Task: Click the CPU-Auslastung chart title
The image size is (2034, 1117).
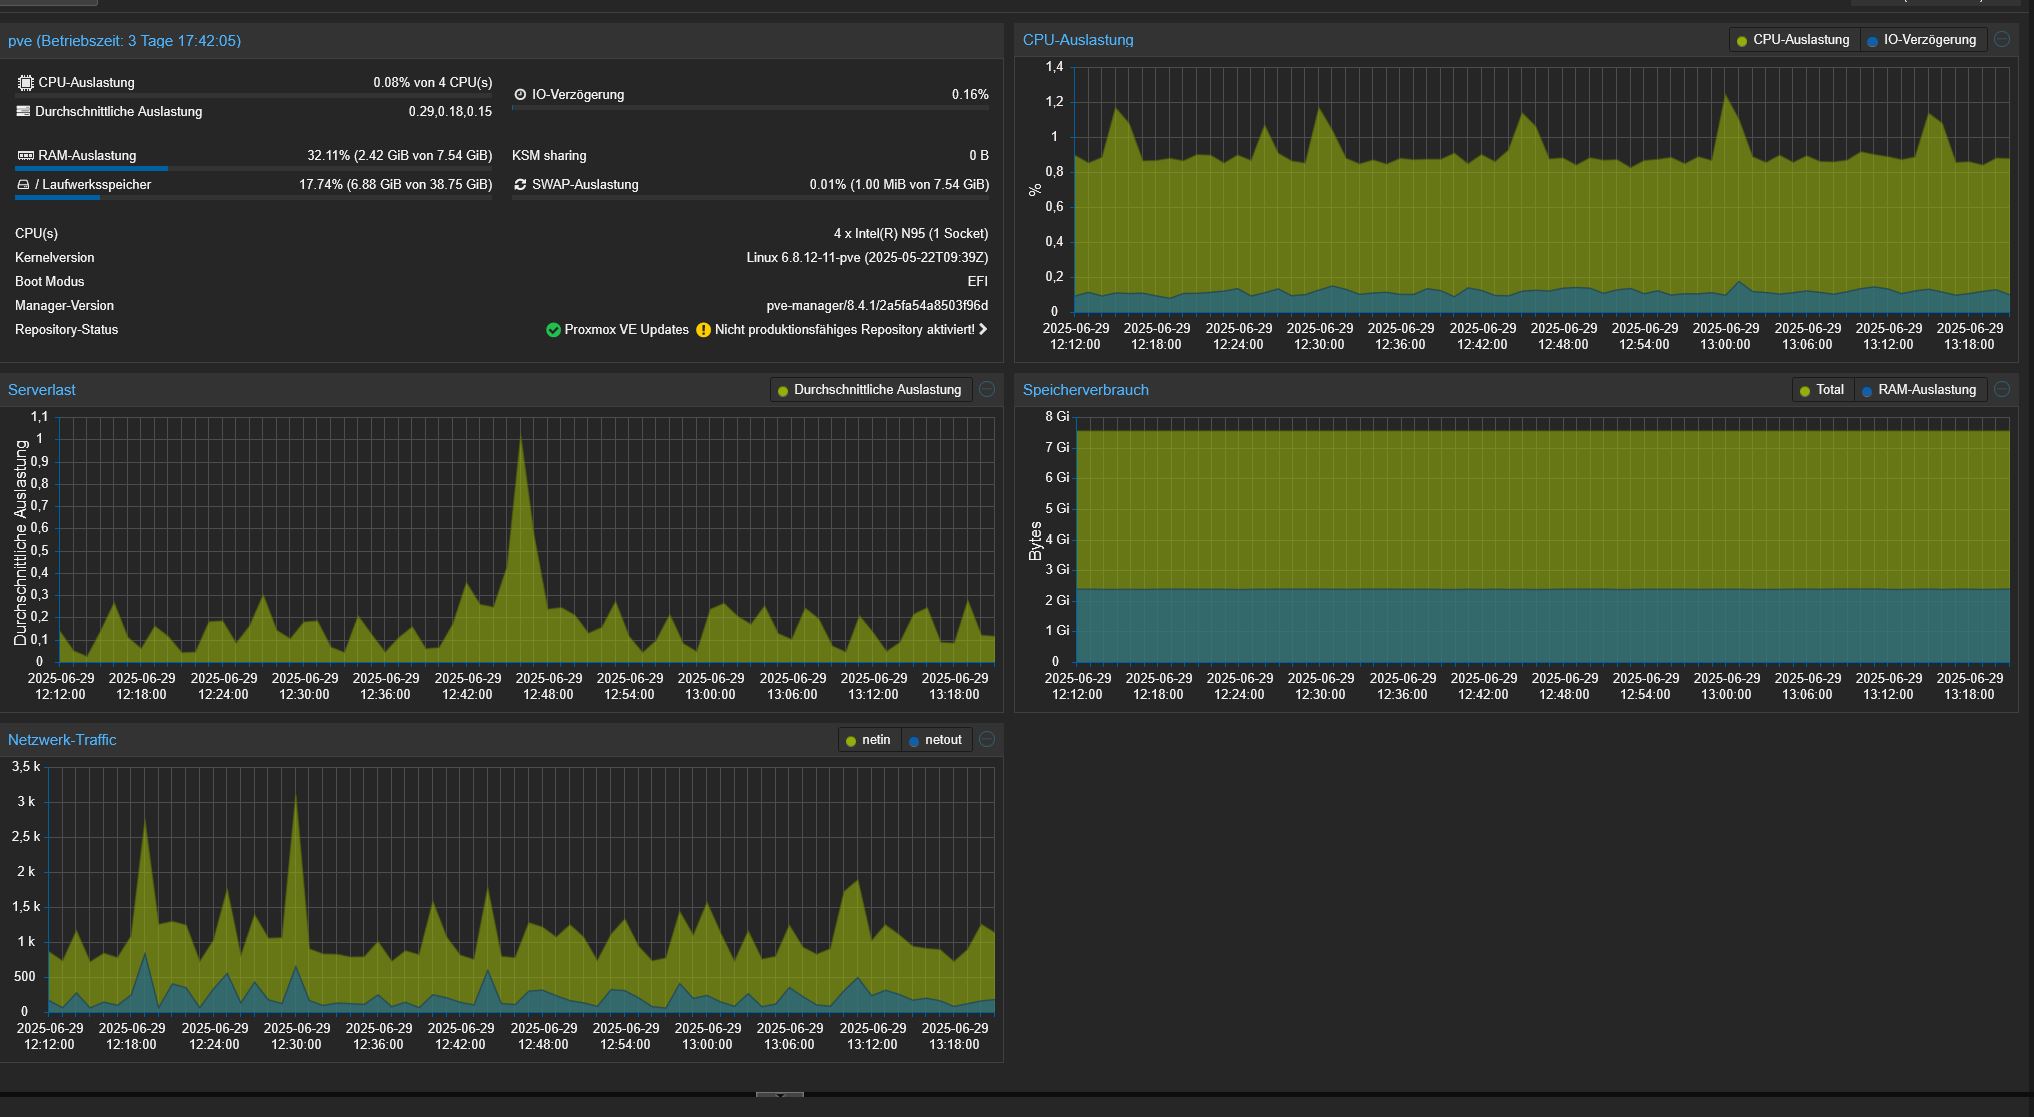Action: tap(1078, 40)
